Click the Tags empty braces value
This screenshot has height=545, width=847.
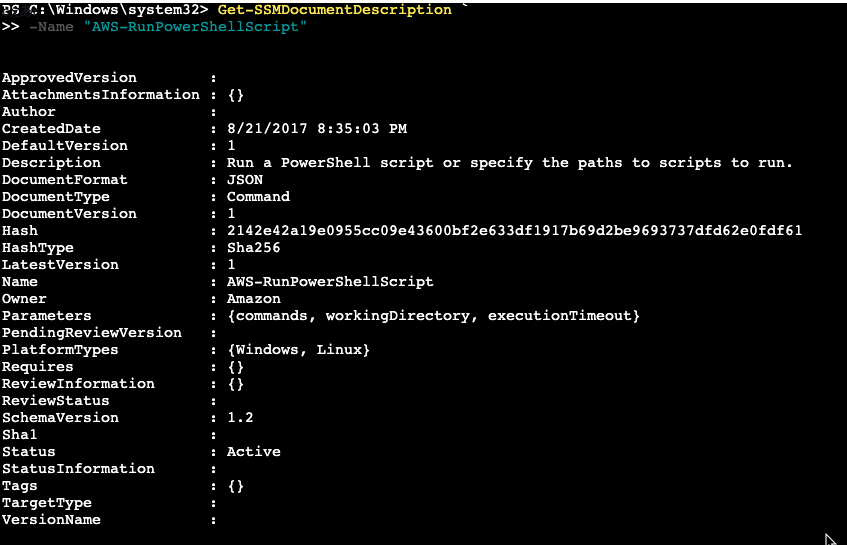click(x=236, y=486)
